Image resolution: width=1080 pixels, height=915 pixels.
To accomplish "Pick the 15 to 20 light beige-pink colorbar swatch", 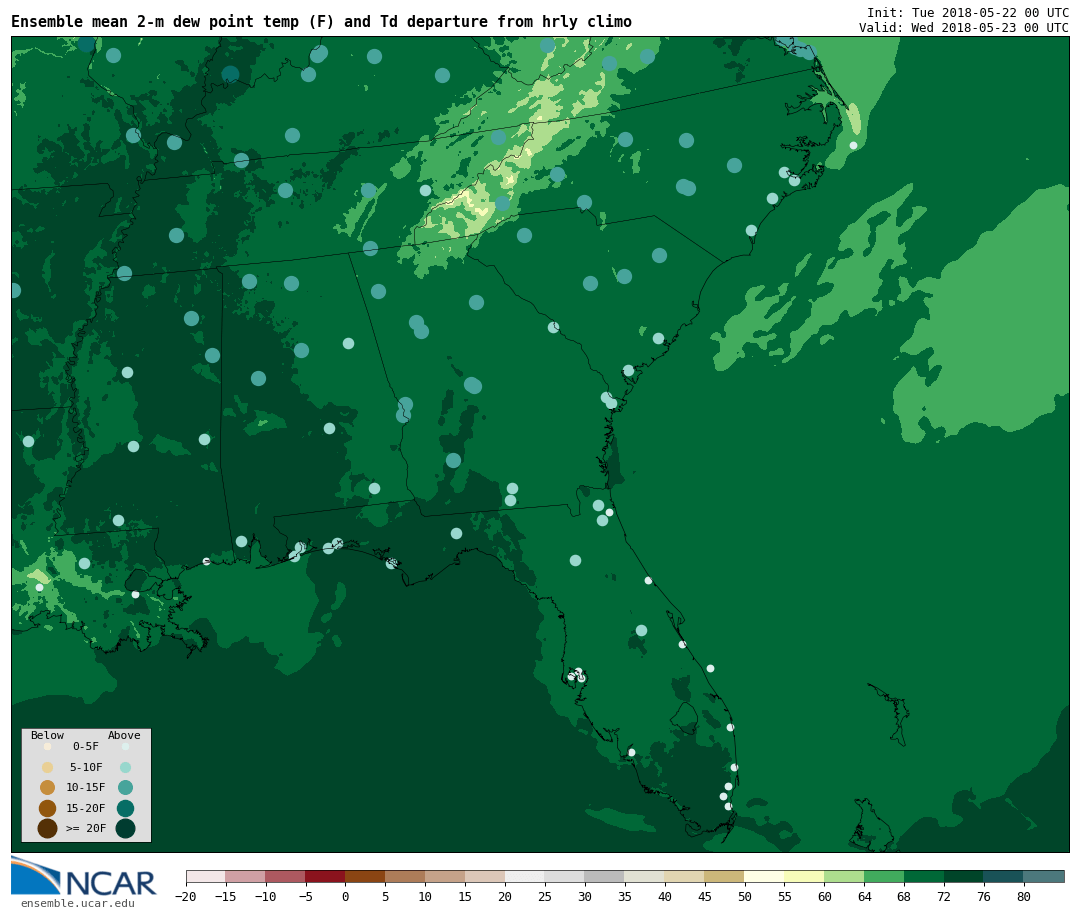I will point(485,876).
